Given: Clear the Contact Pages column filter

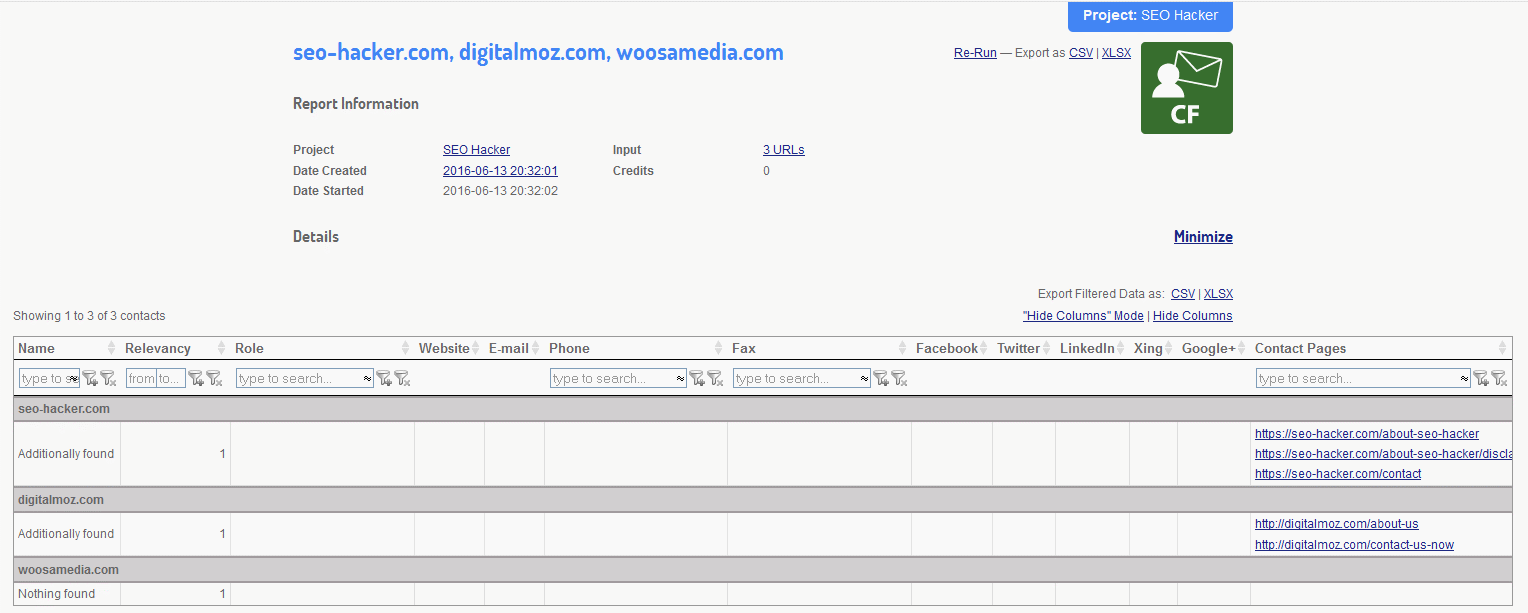Looking at the screenshot, I should (1498, 378).
